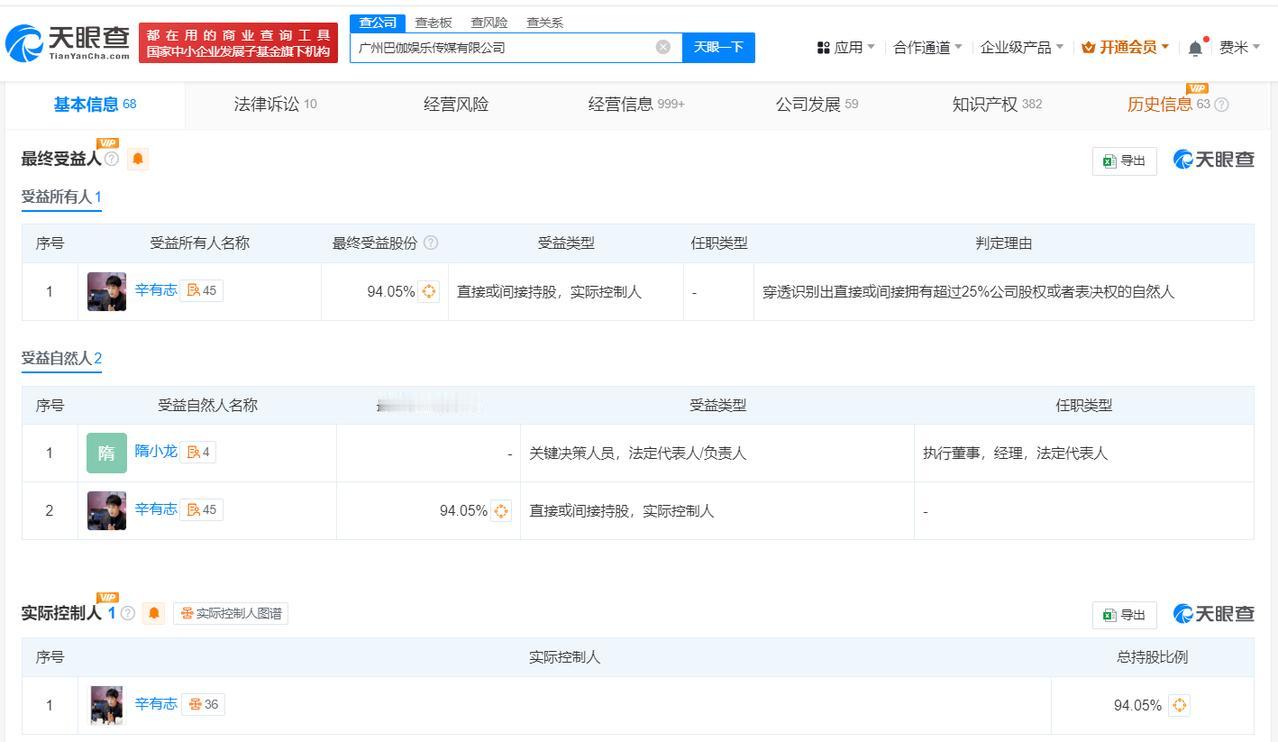The height and width of the screenshot is (742, 1278).
Task: Click help icon beside 历史信息 tab
Action: (x=1221, y=105)
